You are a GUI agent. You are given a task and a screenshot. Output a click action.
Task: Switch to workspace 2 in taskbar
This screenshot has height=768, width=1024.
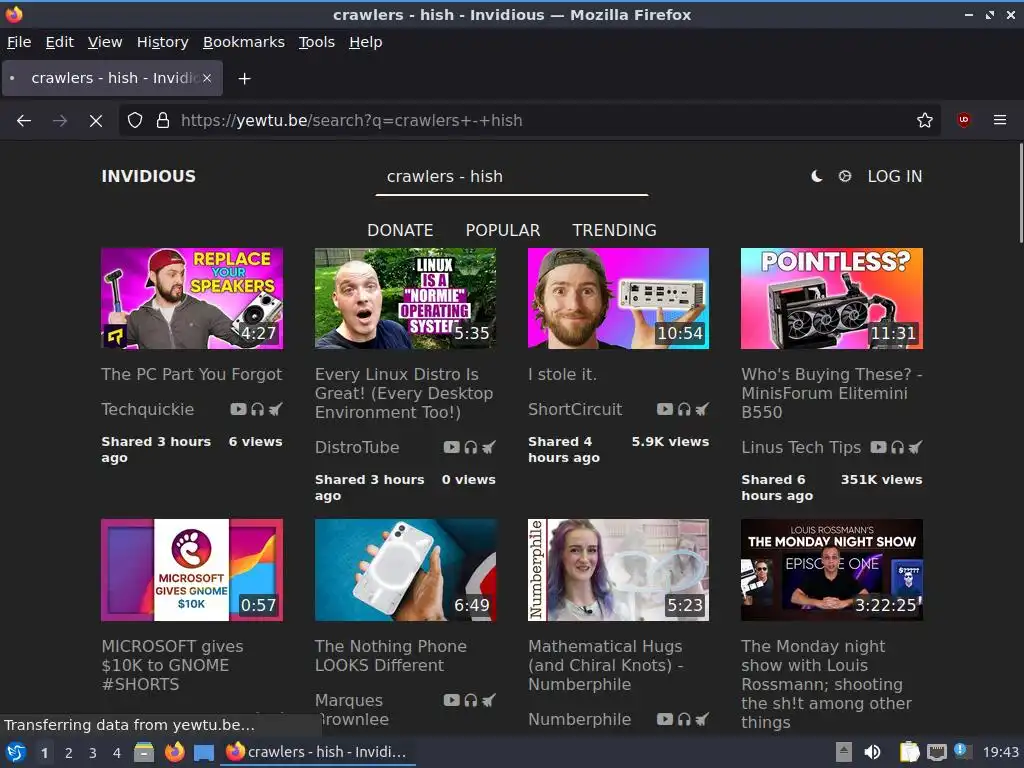pos(69,753)
